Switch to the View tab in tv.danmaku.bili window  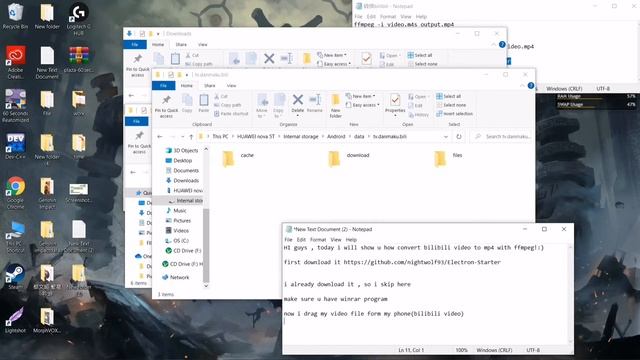[x=231, y=86]
